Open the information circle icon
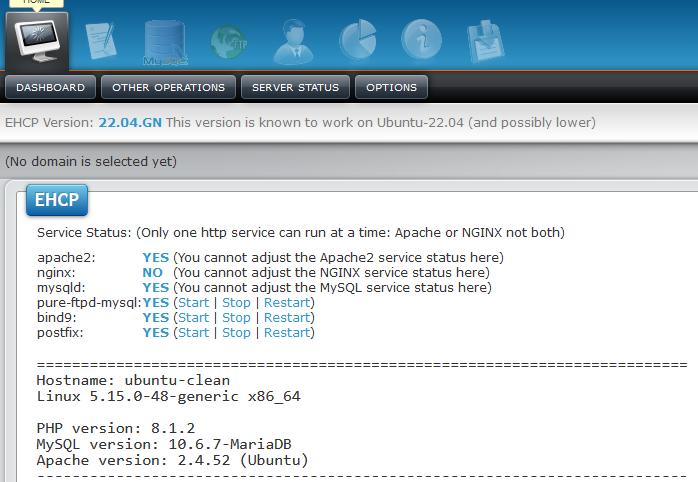Image resolution: width=698 pixels, height=482 pixels. (x=421, y=40)
